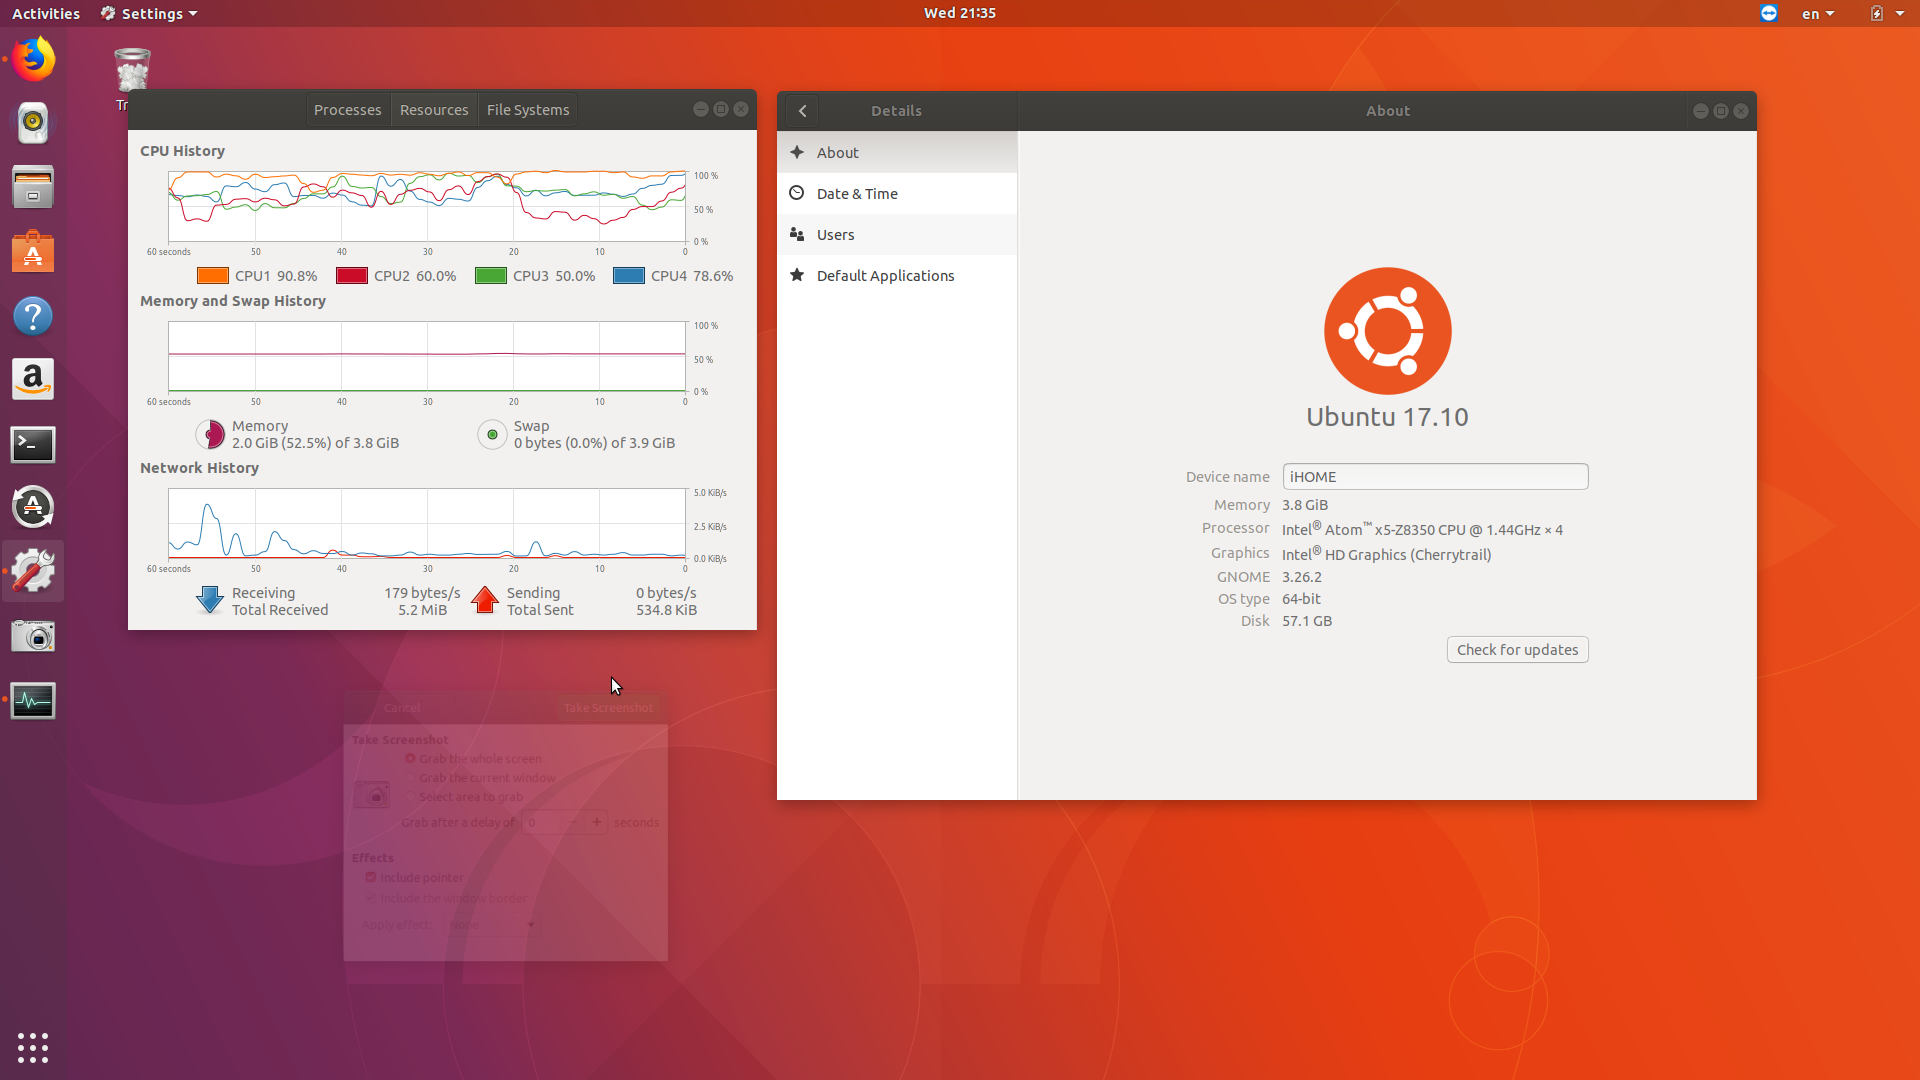Select Grab the whole screen option
Viewport: 1920px width, 1080px height.
click(x=410, y=759)
